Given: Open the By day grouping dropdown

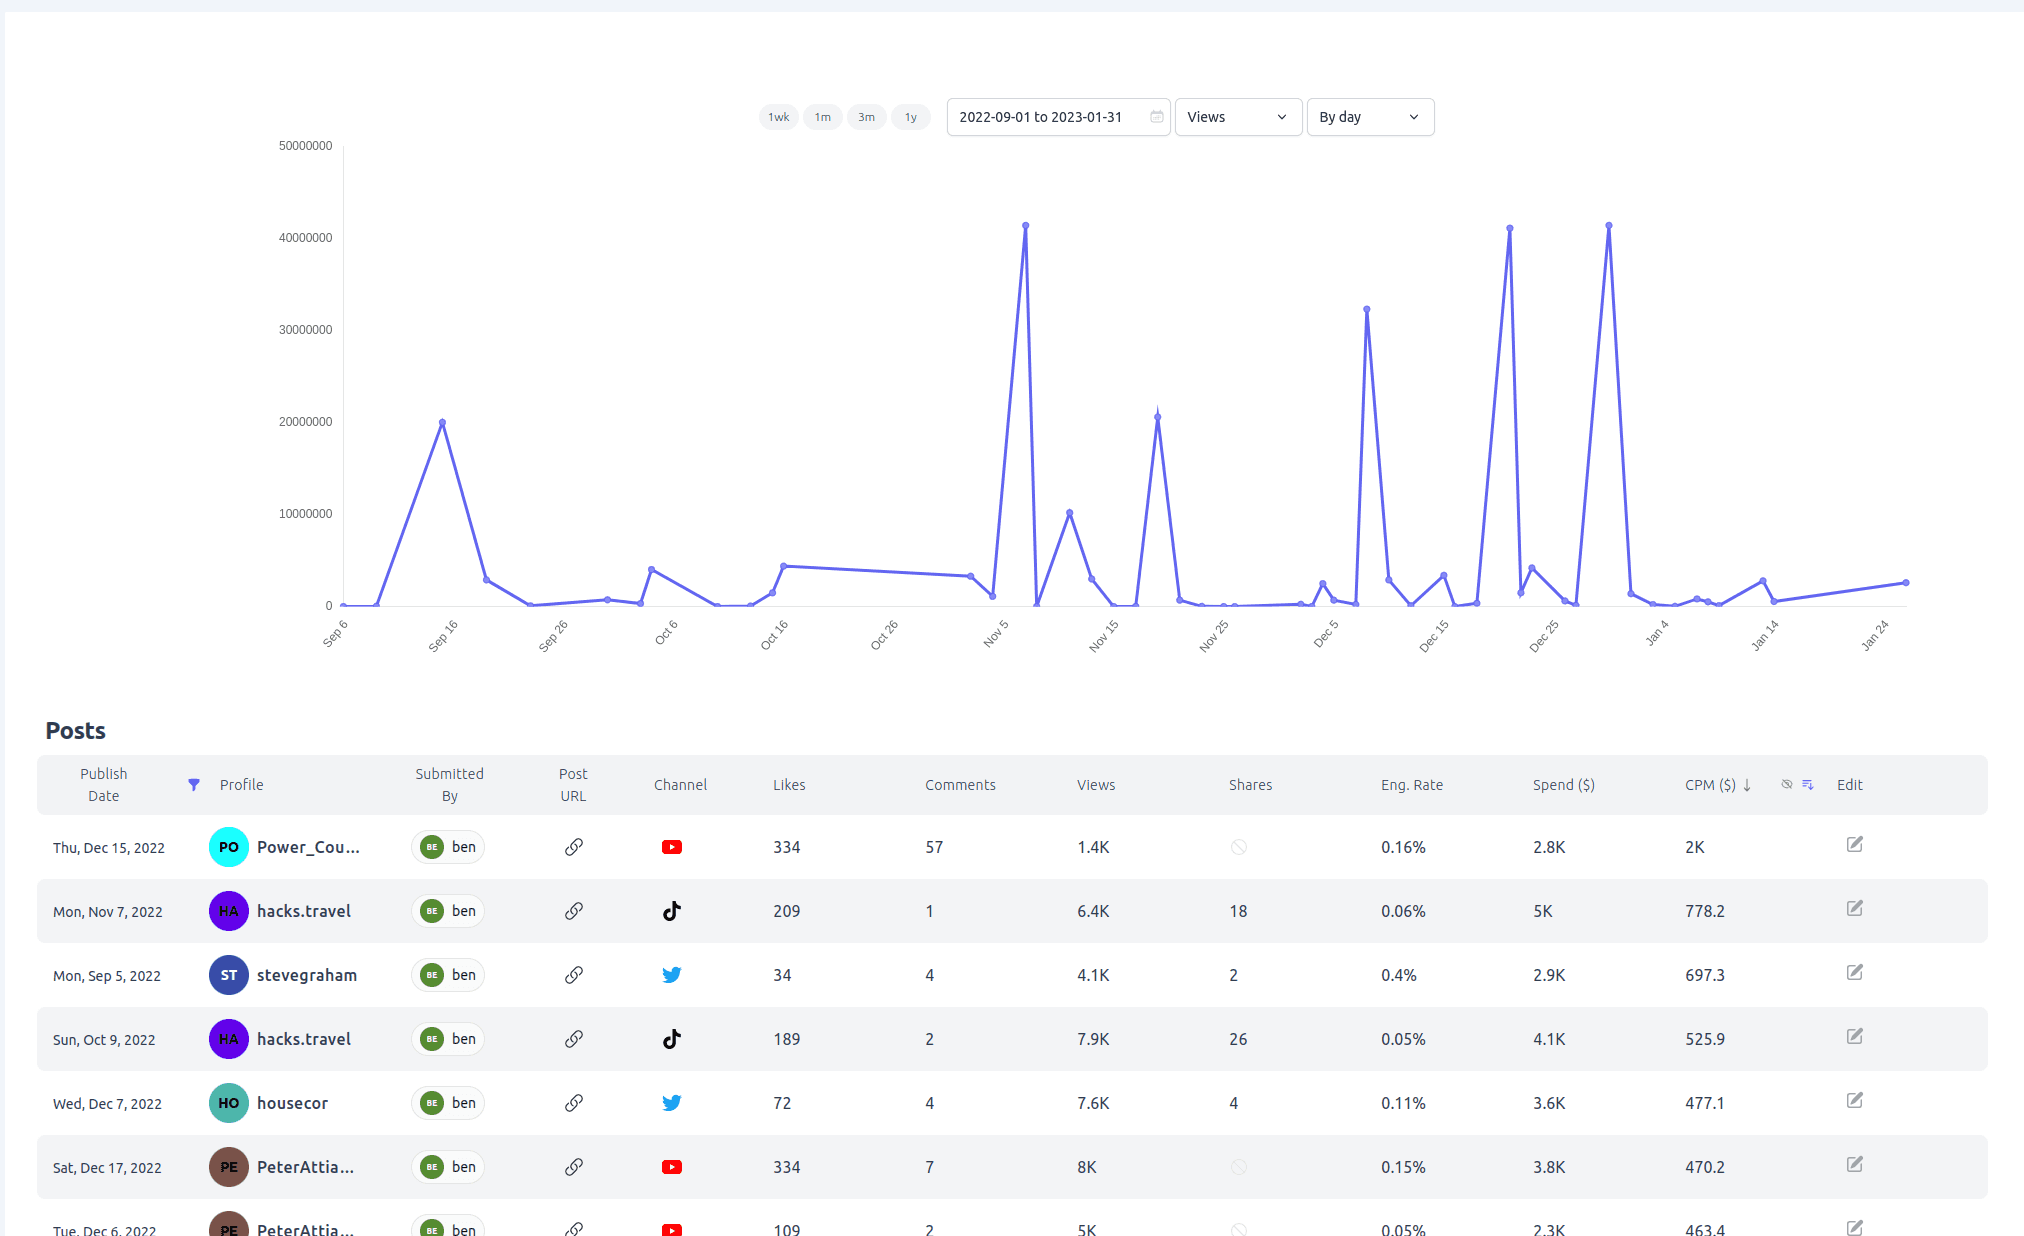Looking at the screenshot, I should (1370, 117).
